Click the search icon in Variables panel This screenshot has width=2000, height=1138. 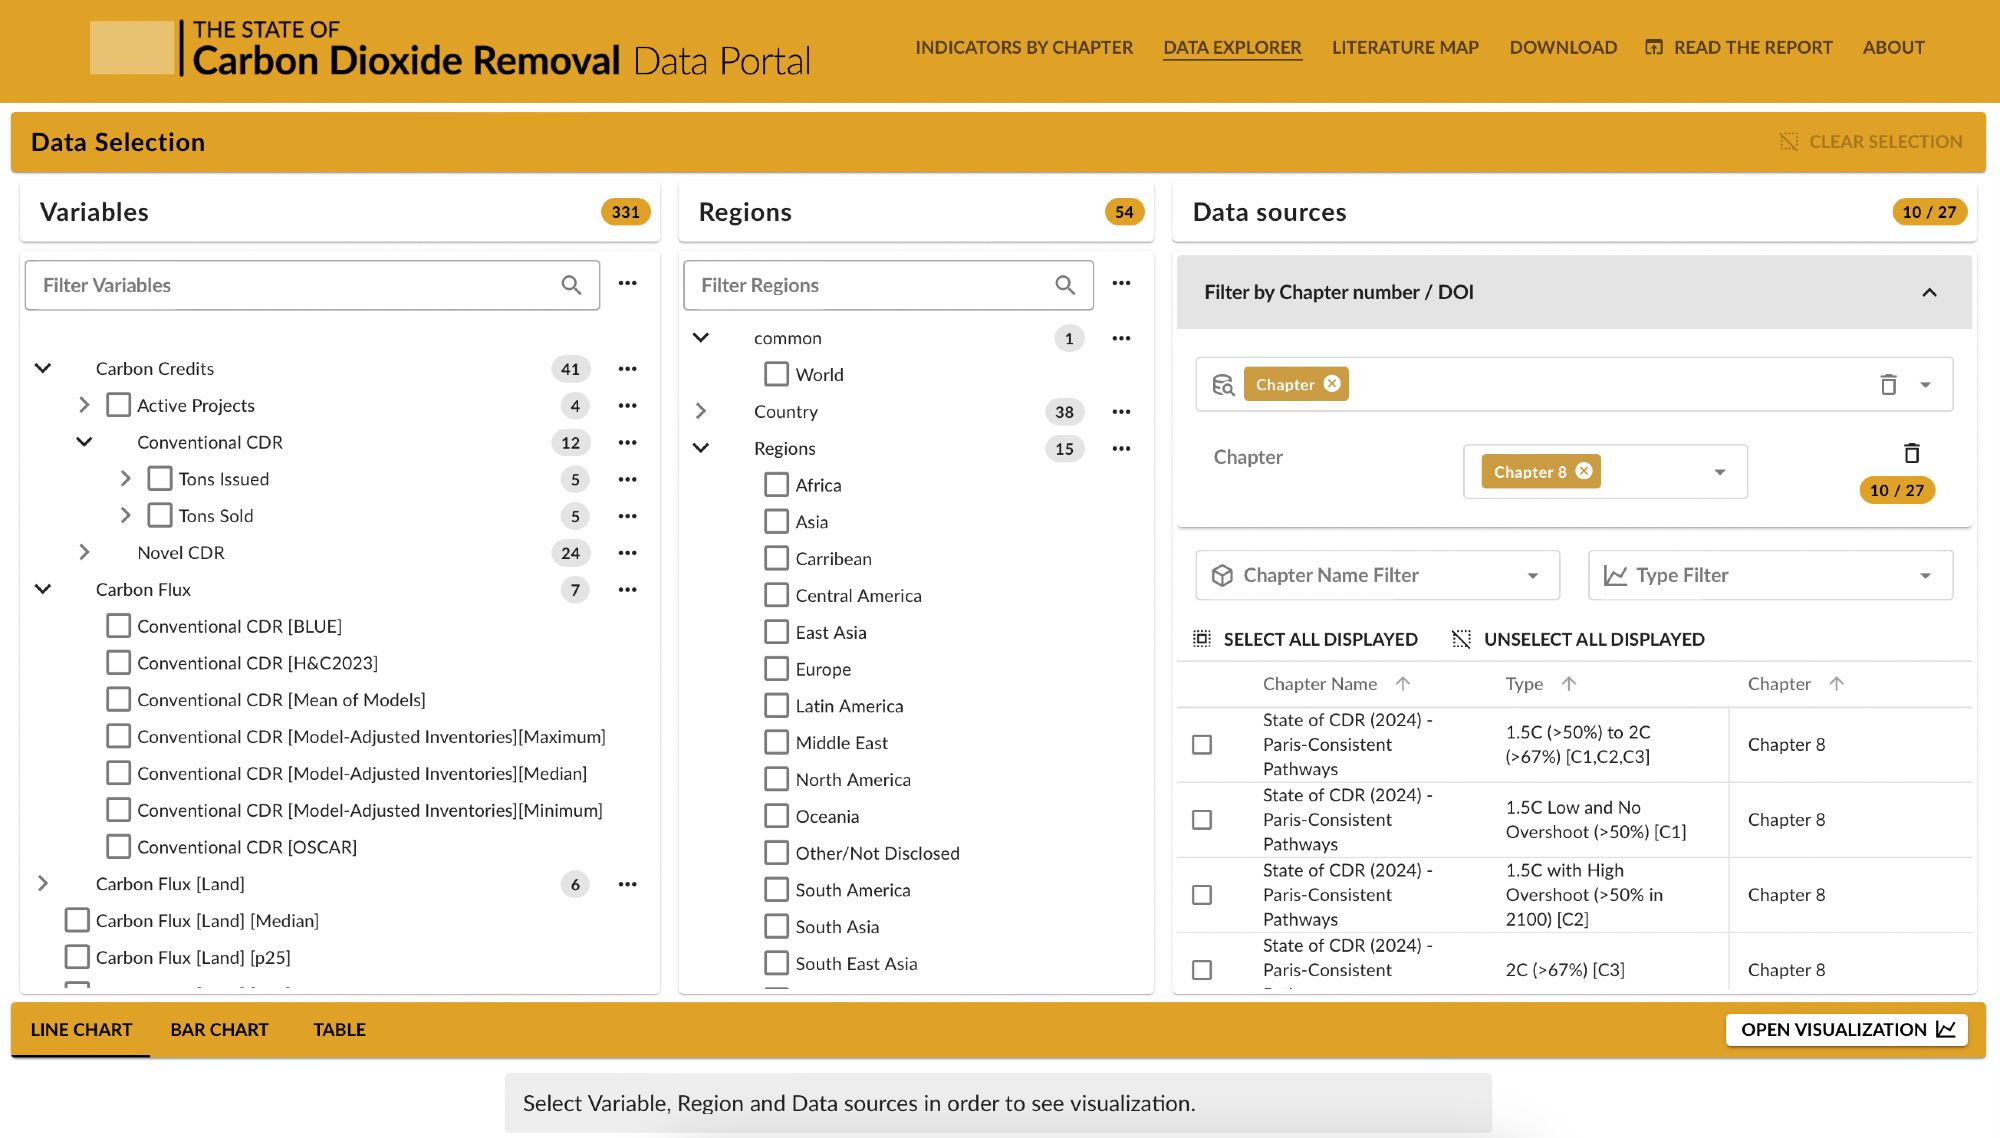pos(571,284)
